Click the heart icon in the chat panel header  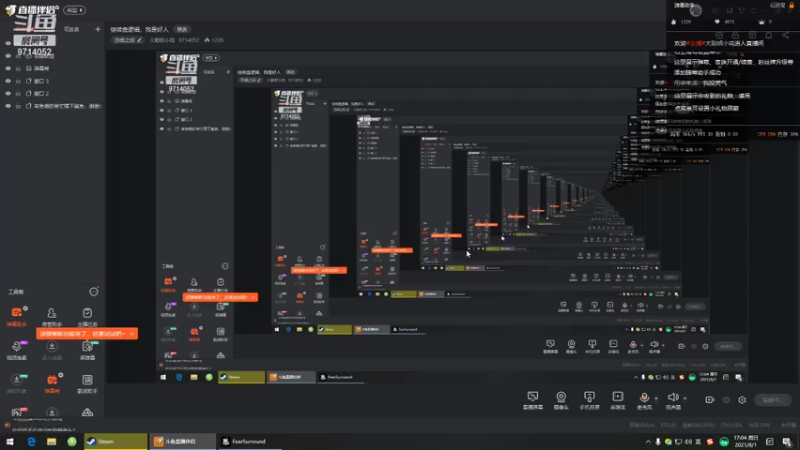717,21
